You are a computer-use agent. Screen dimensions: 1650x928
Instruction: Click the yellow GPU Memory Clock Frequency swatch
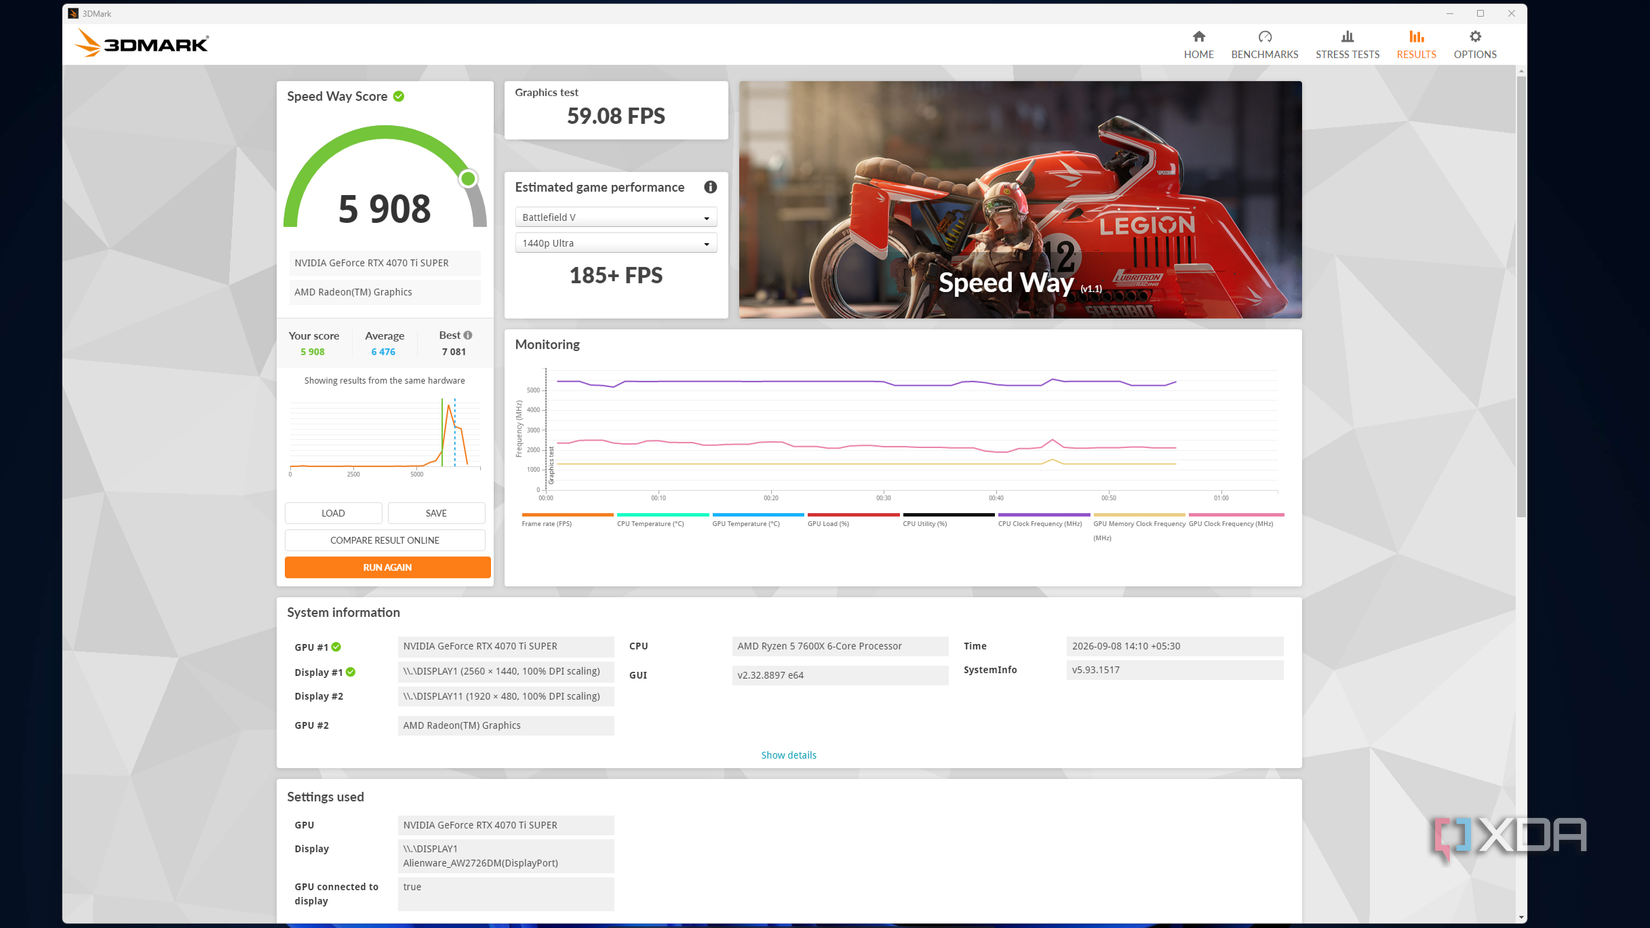coord(1139,515)
